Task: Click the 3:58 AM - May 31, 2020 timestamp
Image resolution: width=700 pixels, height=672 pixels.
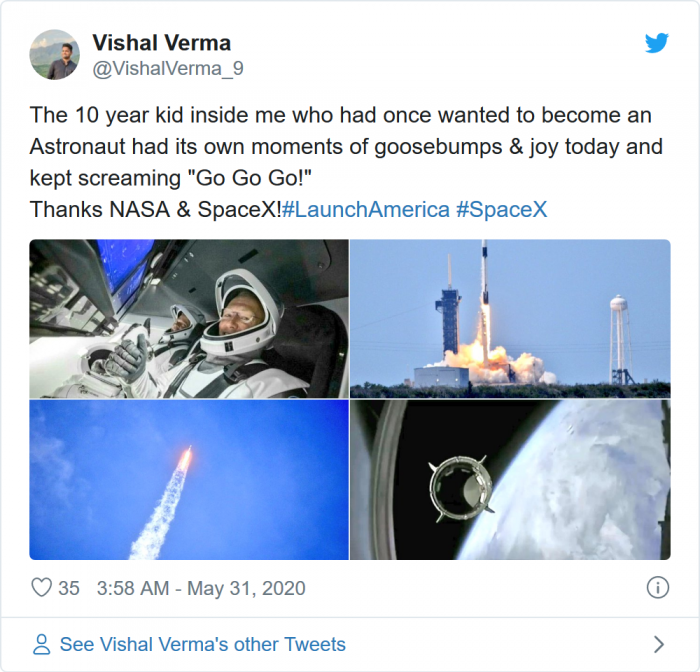Action: click(x=201, y=588)
